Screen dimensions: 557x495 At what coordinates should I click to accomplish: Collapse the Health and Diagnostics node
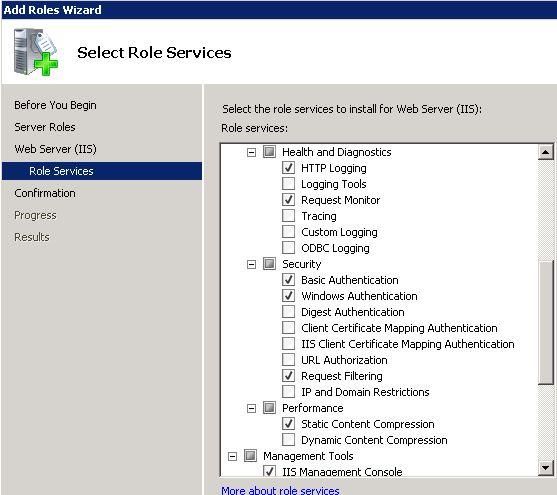point(251,152)
